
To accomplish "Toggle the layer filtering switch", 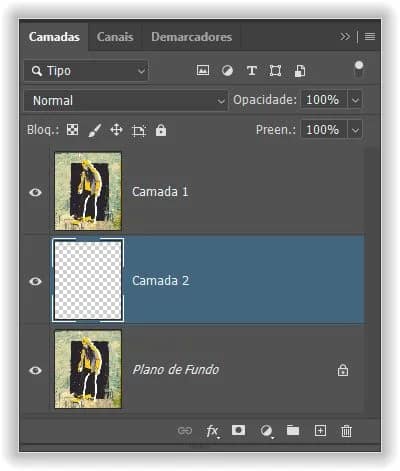I will (359, 69).
